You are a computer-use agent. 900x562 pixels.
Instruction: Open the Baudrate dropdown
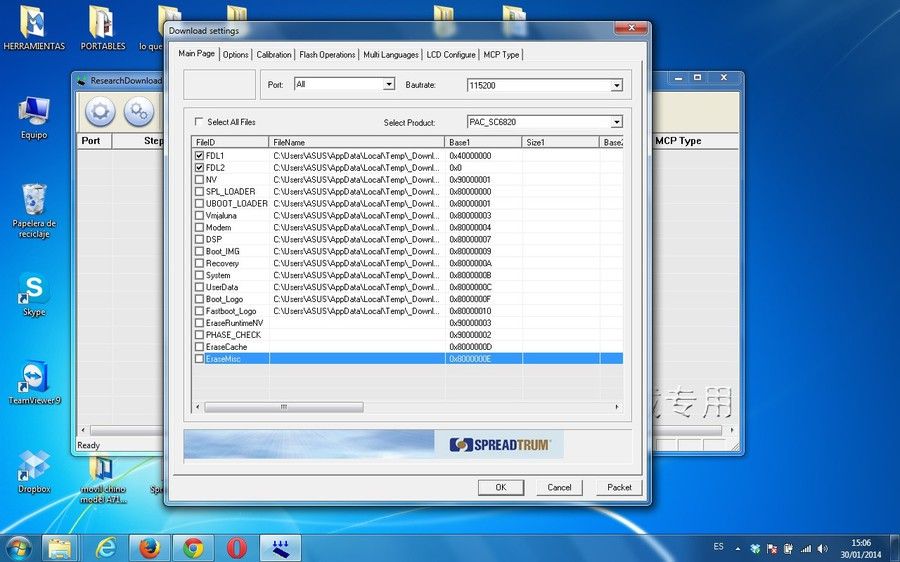click(x=616, y=86)
